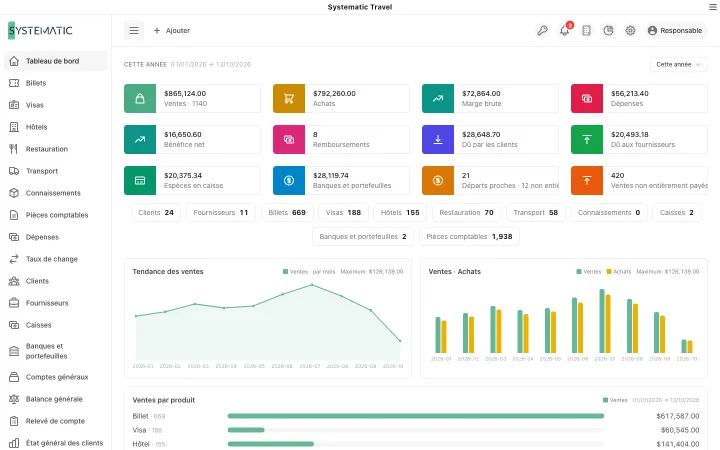Click the Restauration 70 chip

coord(467,213)
